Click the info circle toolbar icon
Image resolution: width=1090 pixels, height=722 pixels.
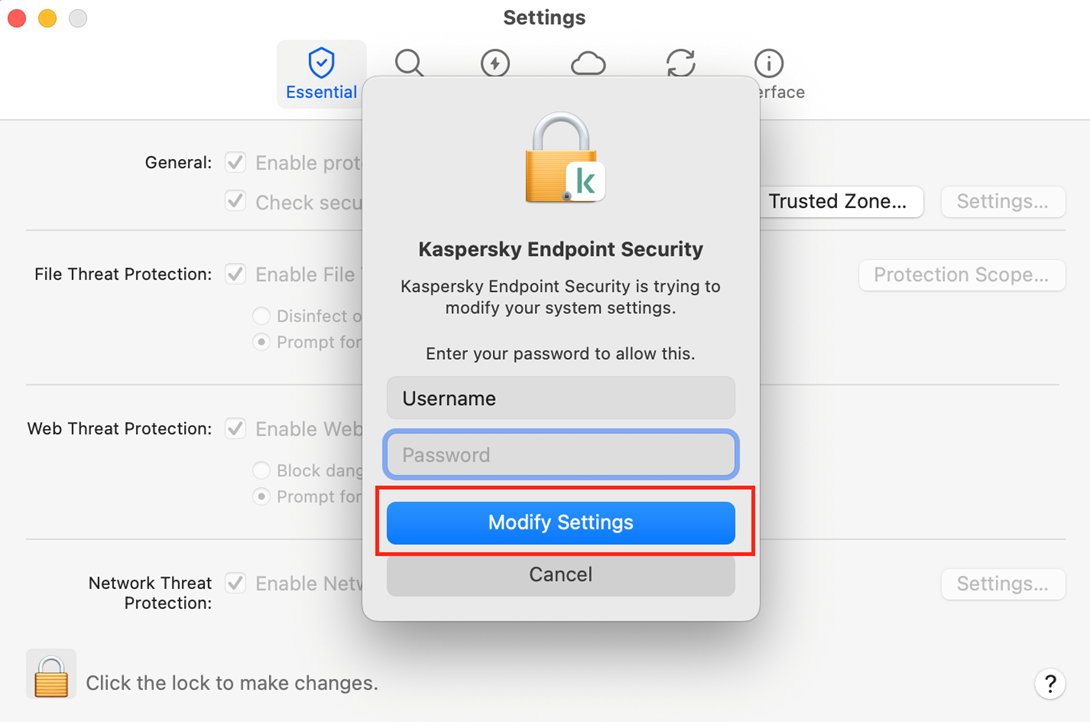pyautogui.click(x=768, y=63)
